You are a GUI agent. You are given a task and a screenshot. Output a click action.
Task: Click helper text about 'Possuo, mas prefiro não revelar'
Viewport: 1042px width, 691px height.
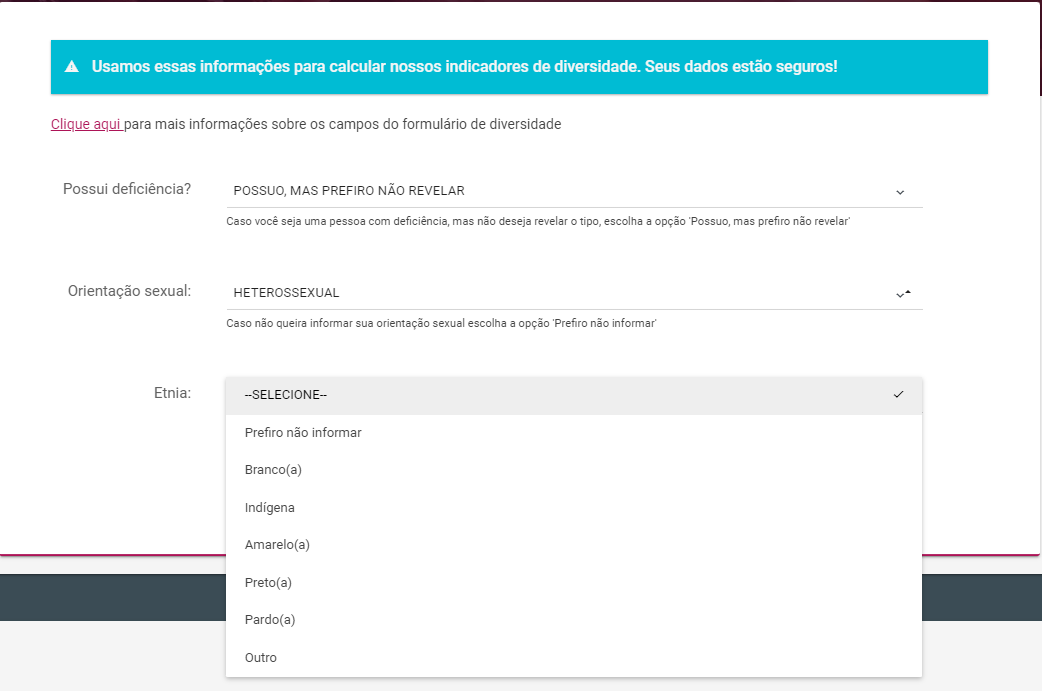click(538, 221)
